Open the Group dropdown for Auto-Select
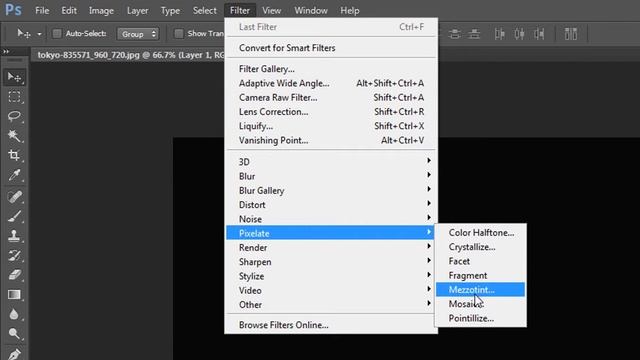 (138, 34)
